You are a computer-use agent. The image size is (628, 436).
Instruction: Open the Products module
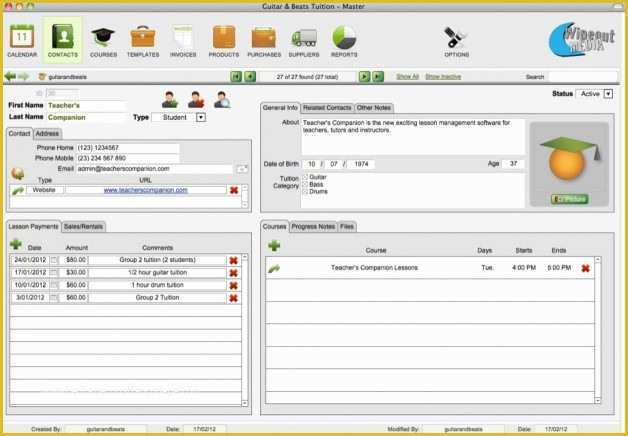(x=224, y=41)
